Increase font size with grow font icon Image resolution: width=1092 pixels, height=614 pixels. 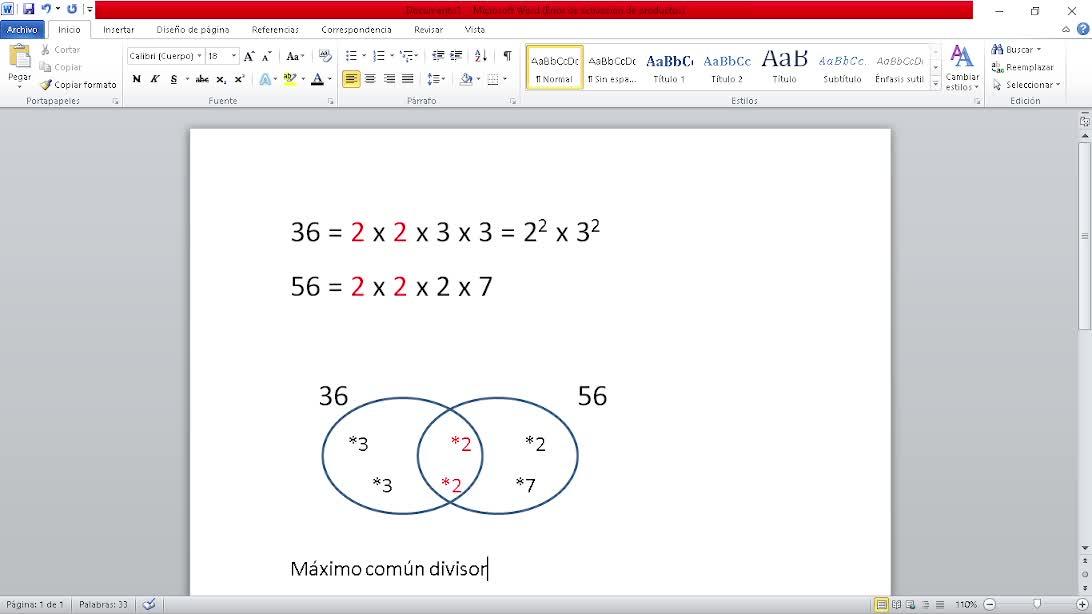click(x=249, y=56)
